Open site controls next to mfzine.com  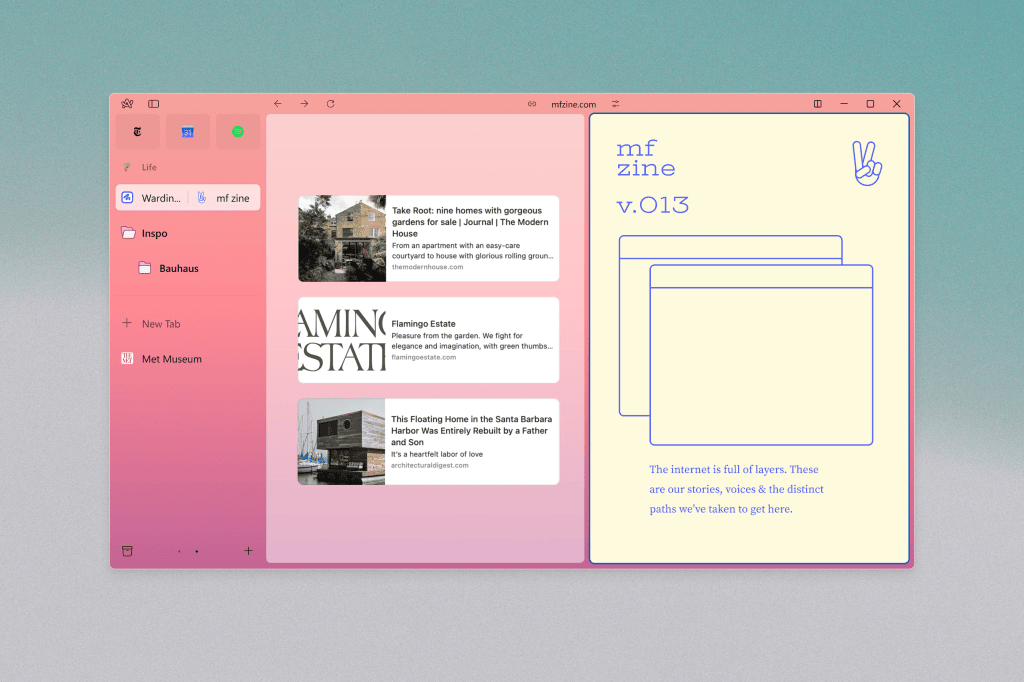click(616, 104)
